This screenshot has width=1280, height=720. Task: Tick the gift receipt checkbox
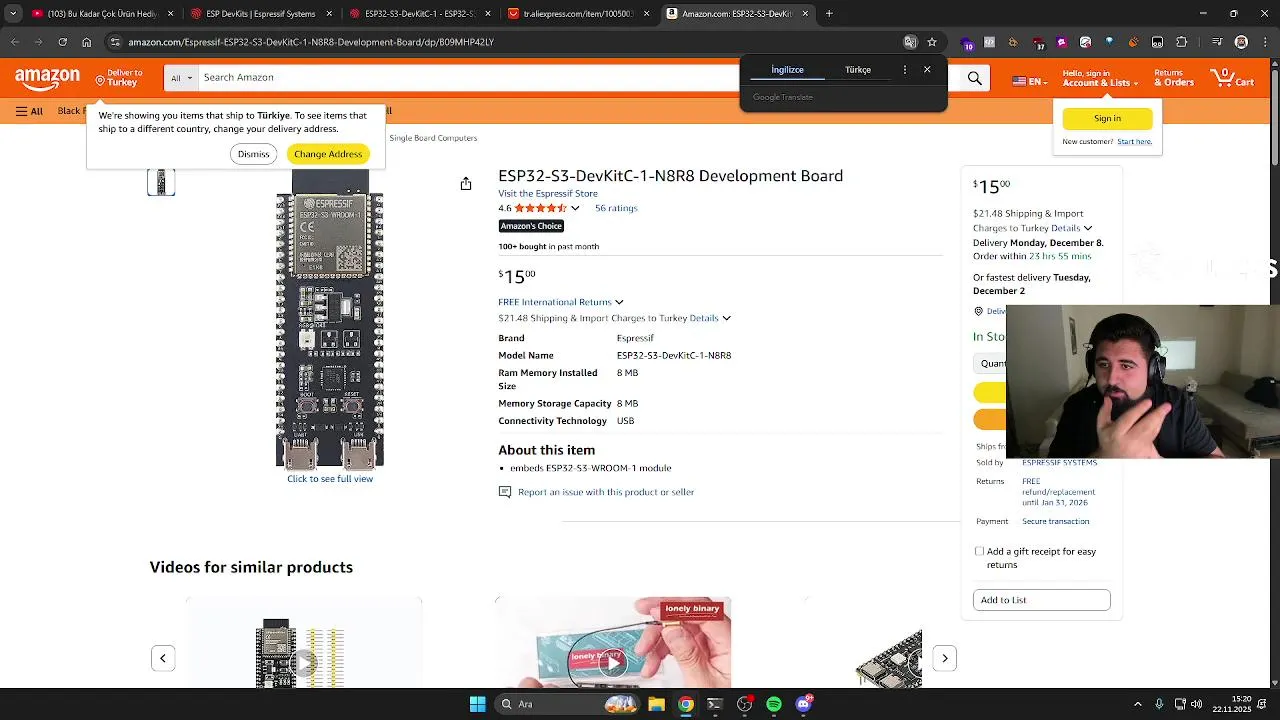point(979,551)
